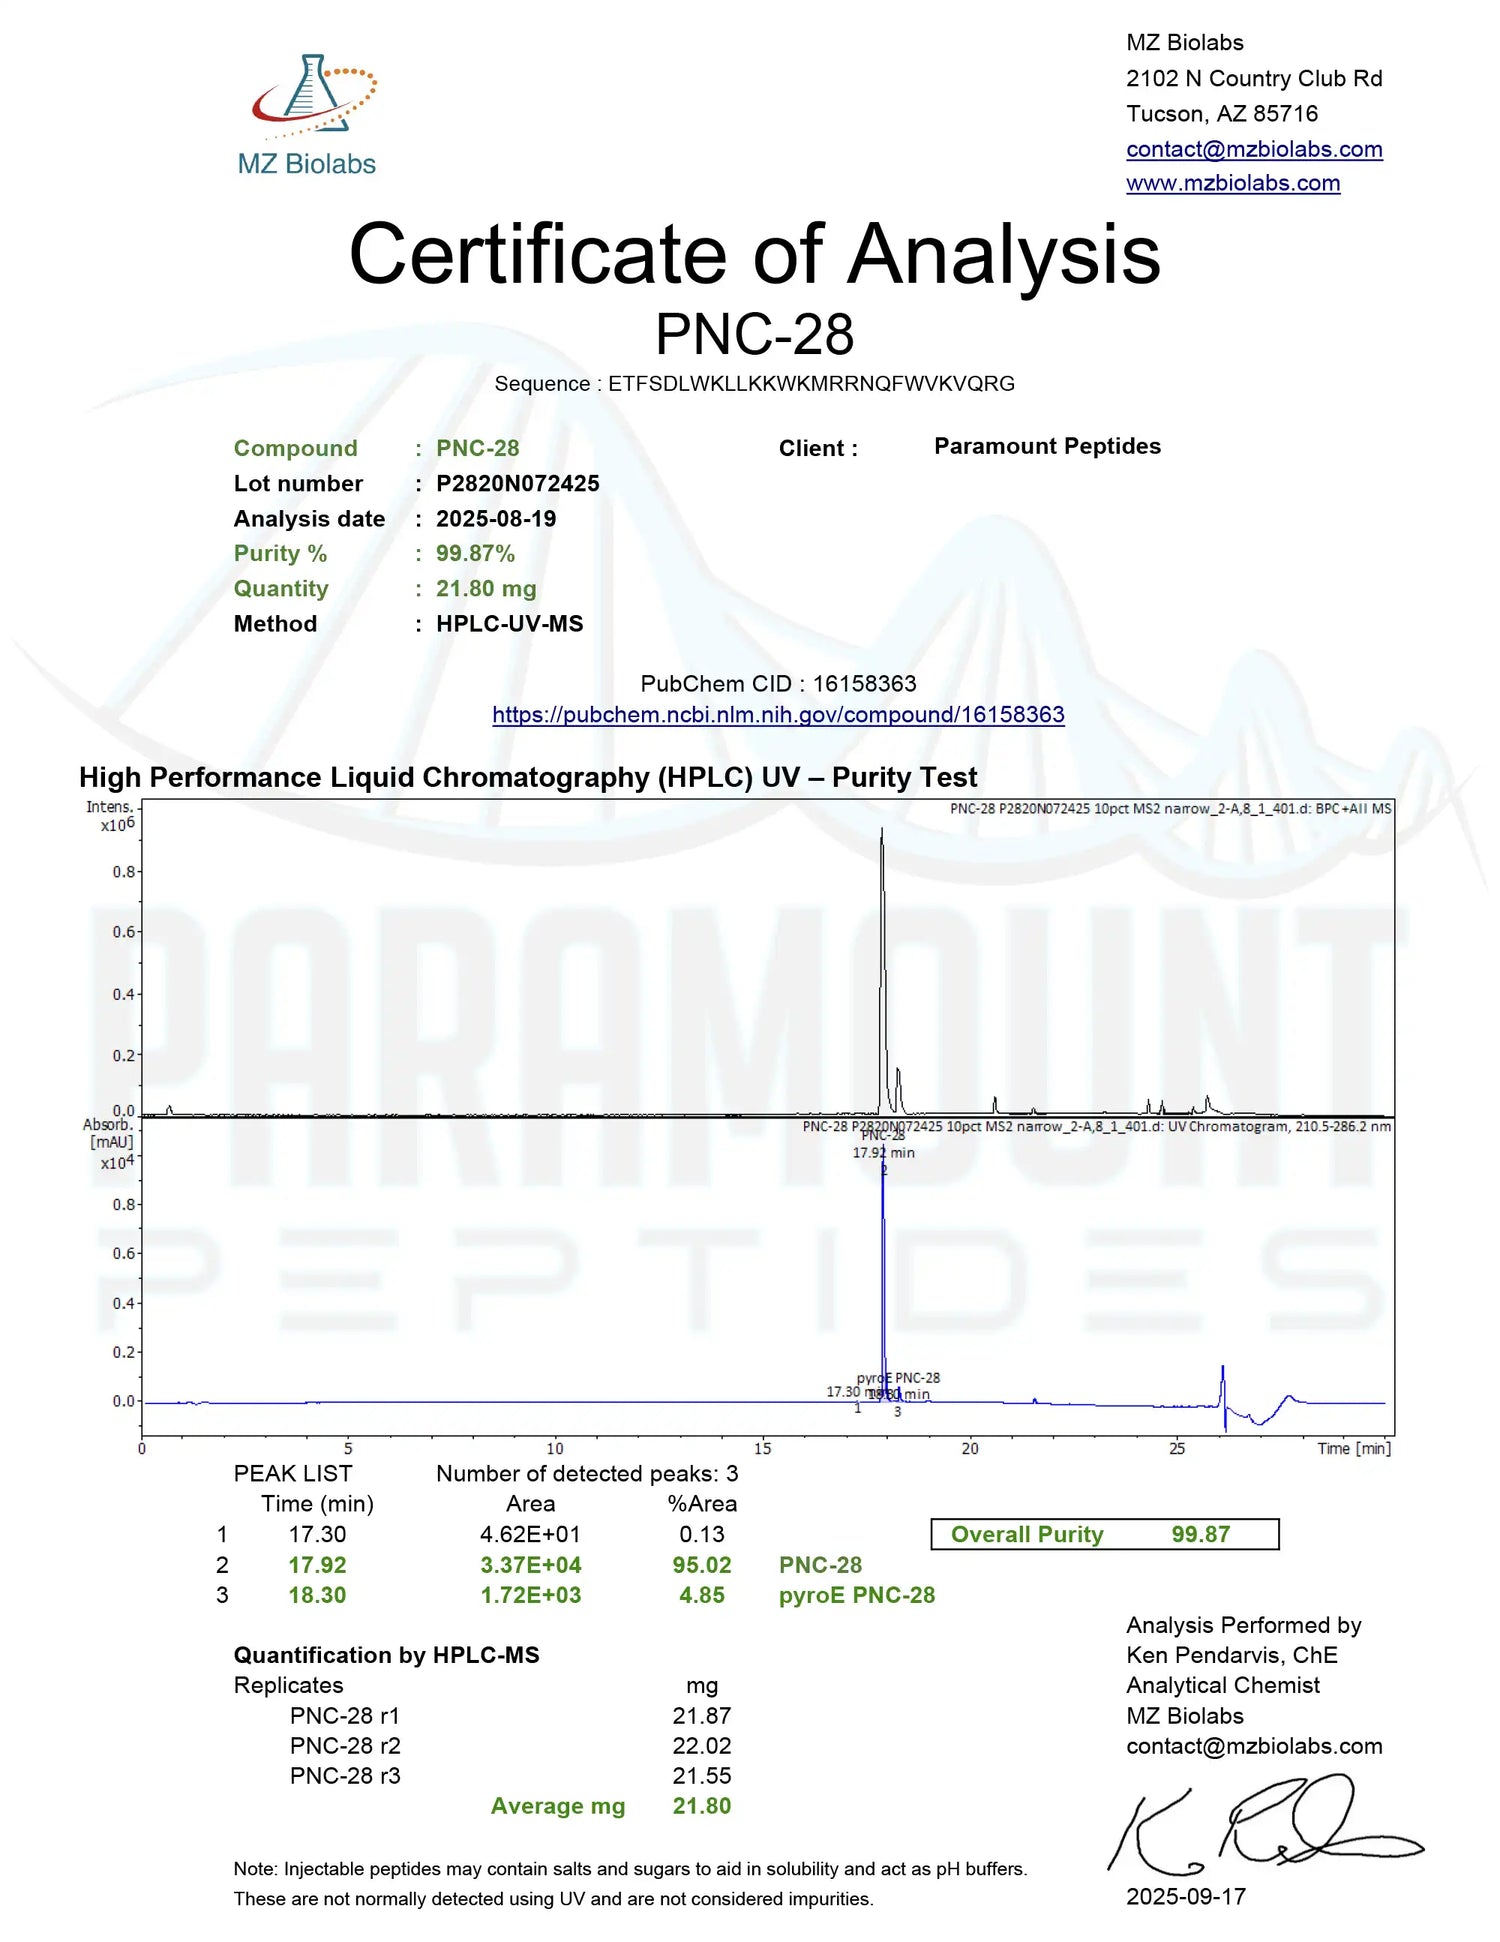Click client name Paramount Peptides

pyautogui.click(x=1047, y=446)
